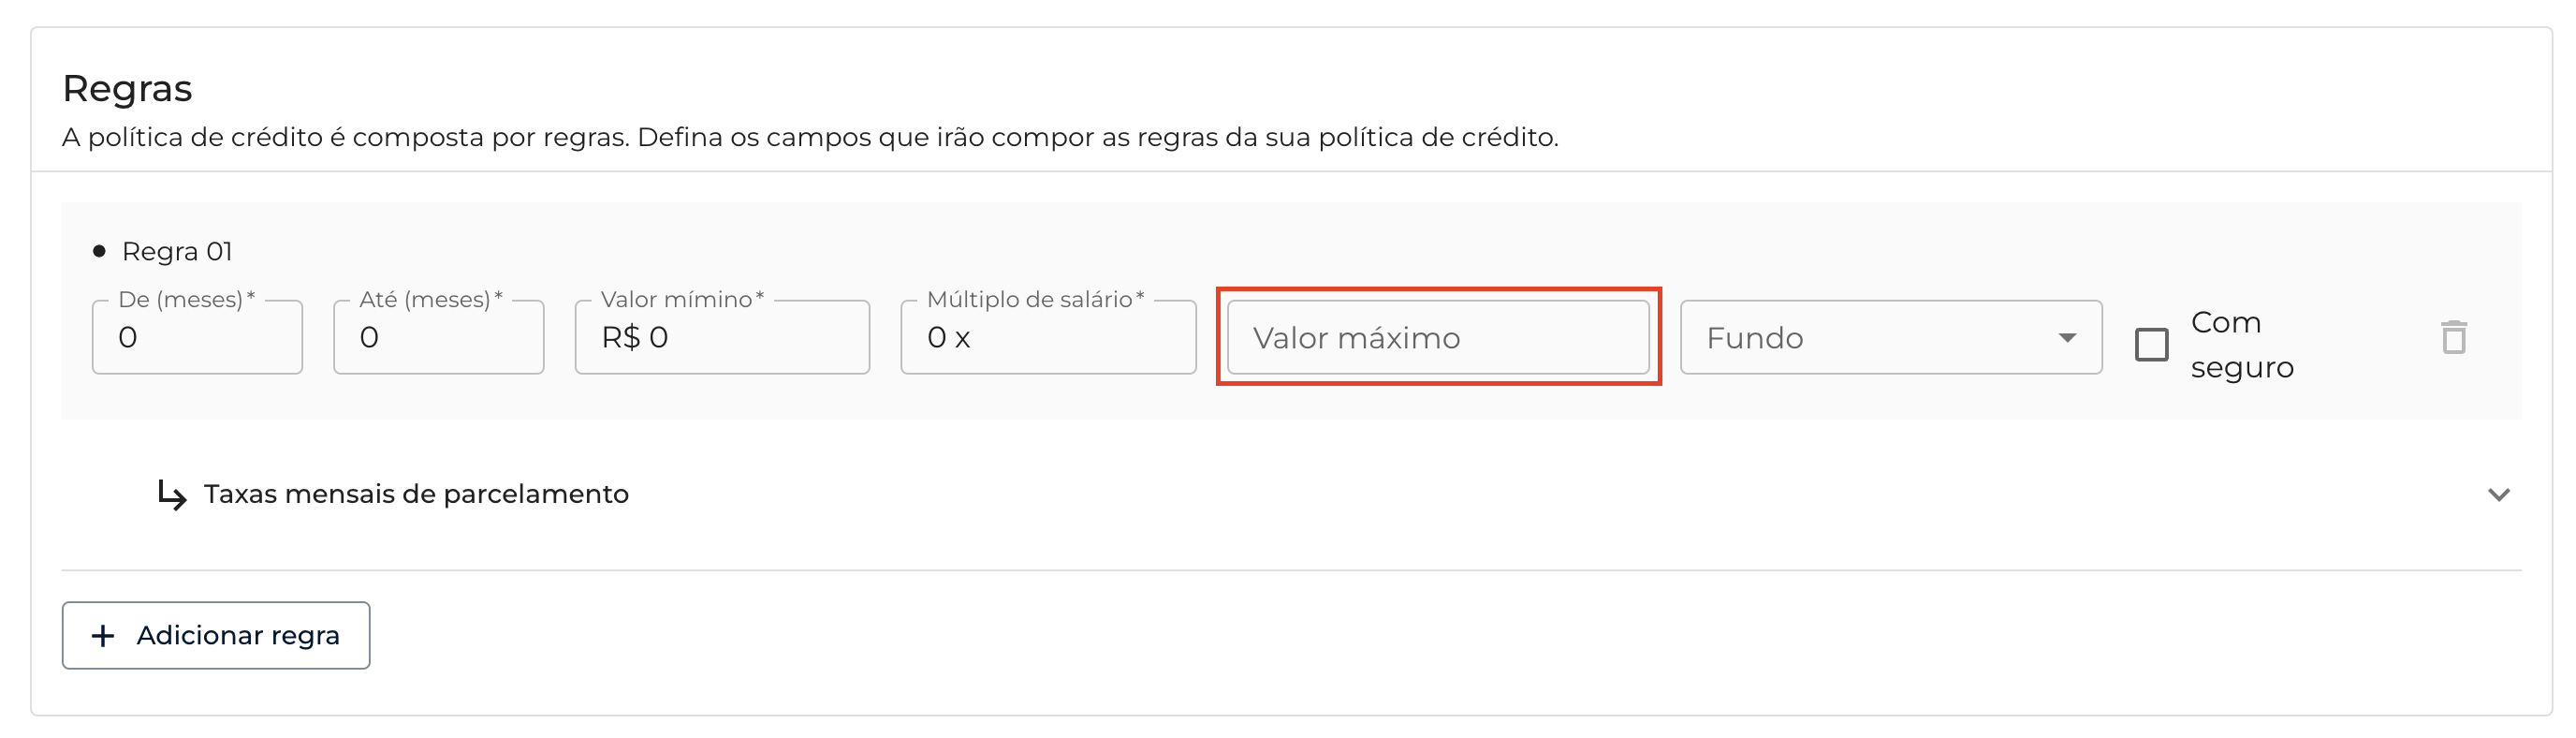This screenshot has height=738, width=2576.
Task: Focus the De (meses) input field
Action: point(197,338)
